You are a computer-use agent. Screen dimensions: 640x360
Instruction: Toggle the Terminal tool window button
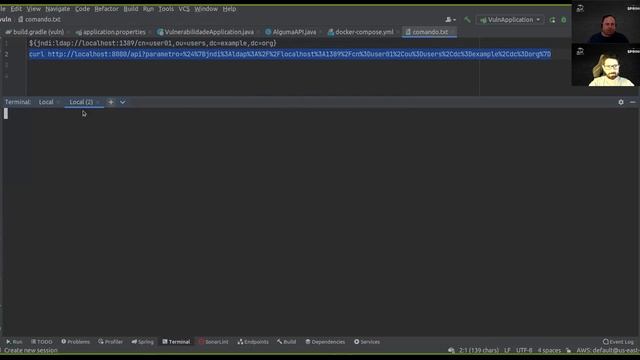(x=176, y=342)
